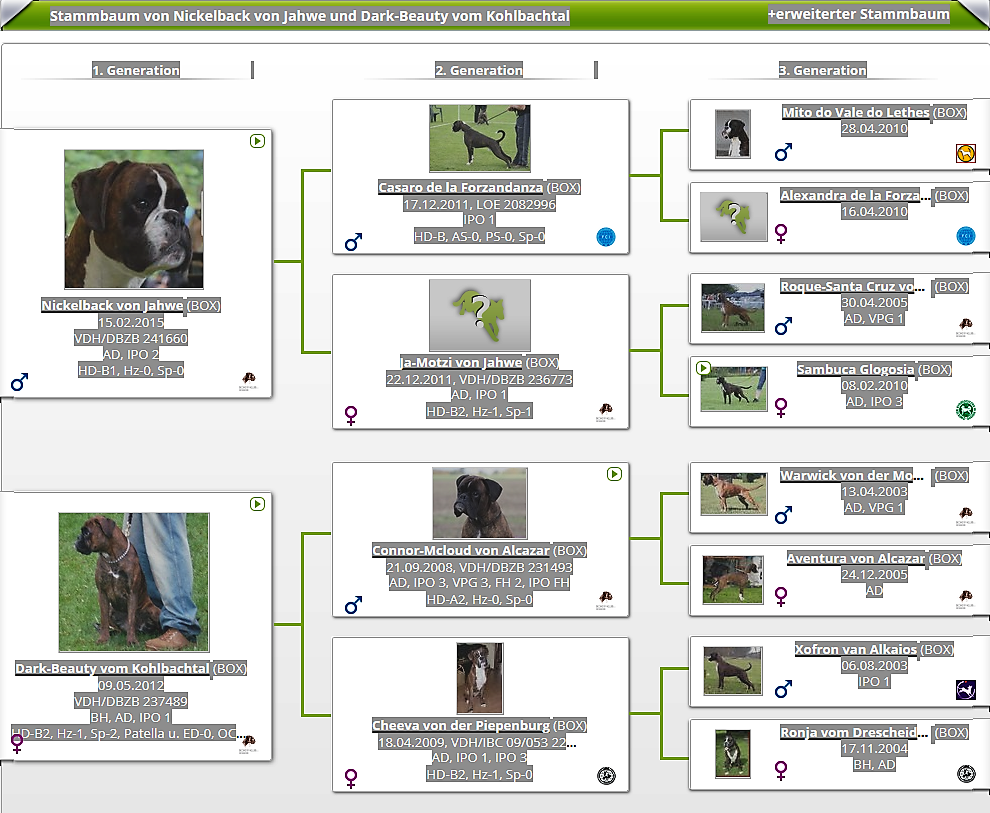Expand the '+erweiterter Stammbaum' pedigree
This screenshot has width=990, height=813.
point(858,15)
